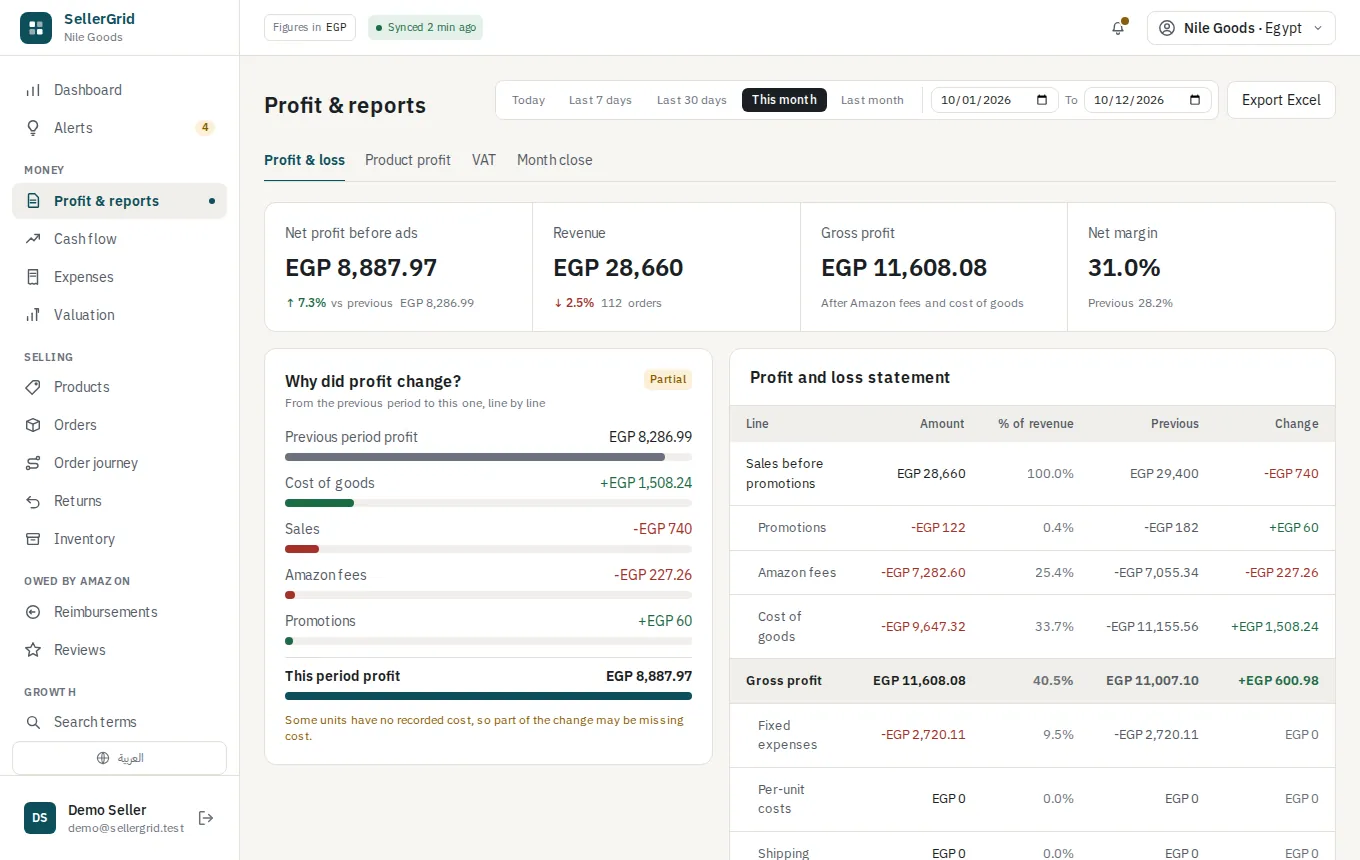1360x860 pixels.
Task: Select the This month range
Action: [x=784, y=100]
